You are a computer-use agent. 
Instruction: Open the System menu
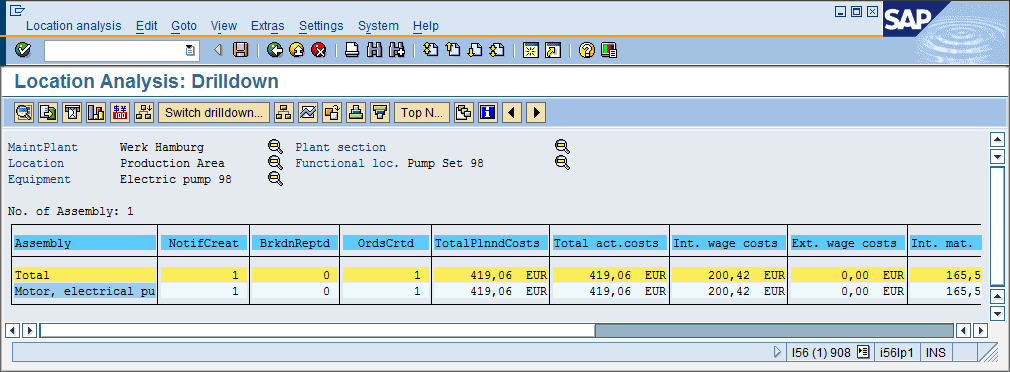378,26
